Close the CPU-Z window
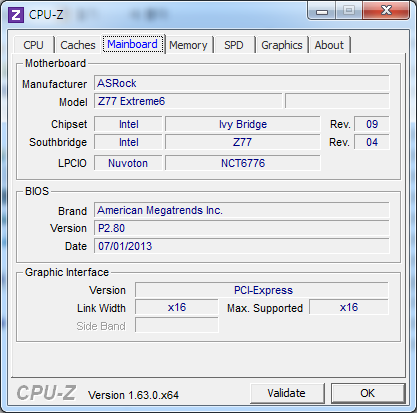Viewport: 417px width, 413px height. coord(386,11)
